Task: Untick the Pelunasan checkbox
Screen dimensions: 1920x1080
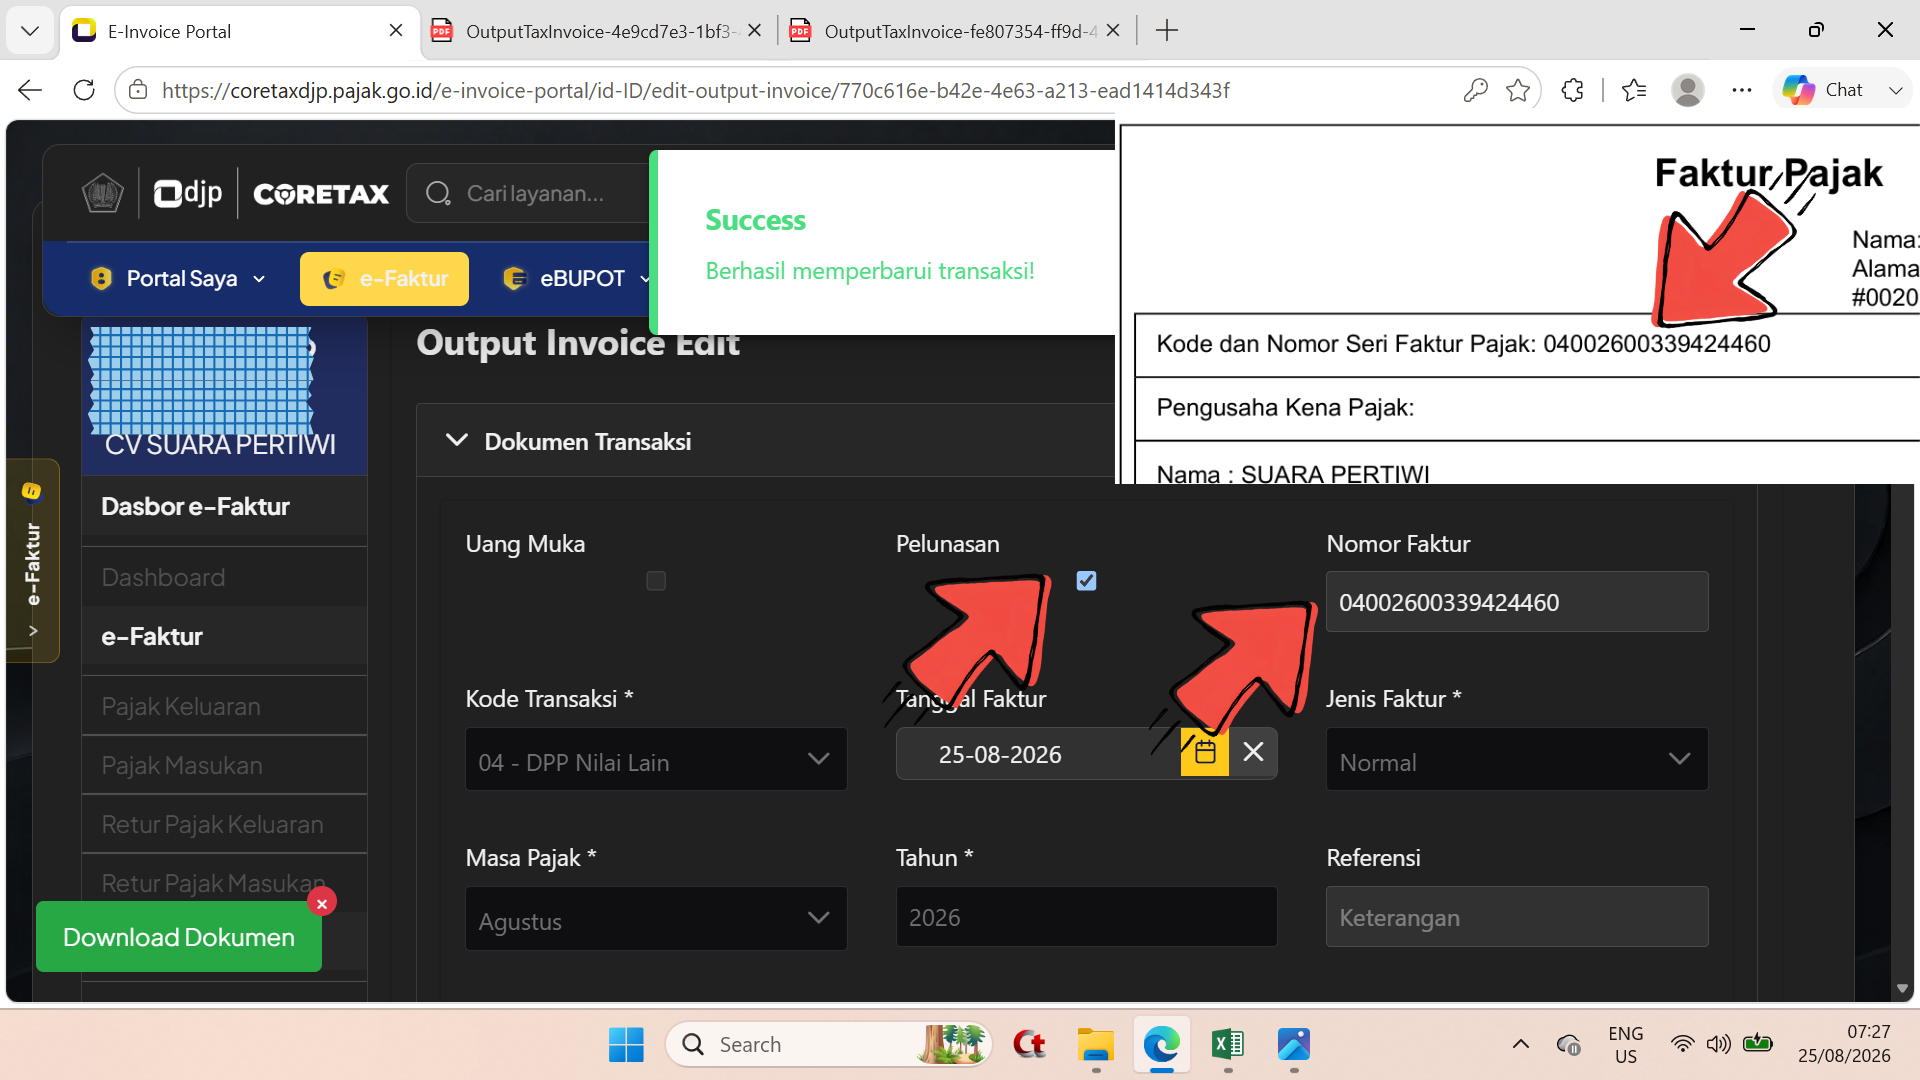Action: (1087, 581)
